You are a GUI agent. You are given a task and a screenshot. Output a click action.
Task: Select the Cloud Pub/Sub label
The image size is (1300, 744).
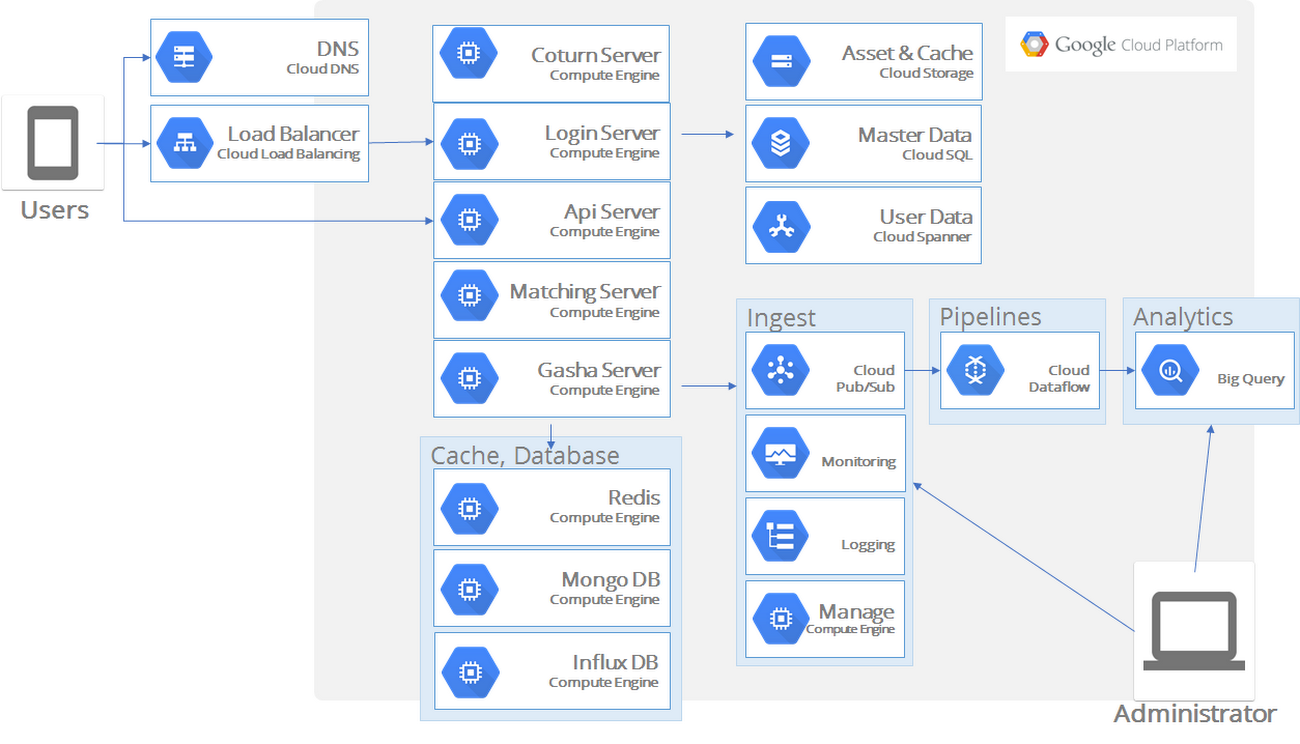[866, 378]
